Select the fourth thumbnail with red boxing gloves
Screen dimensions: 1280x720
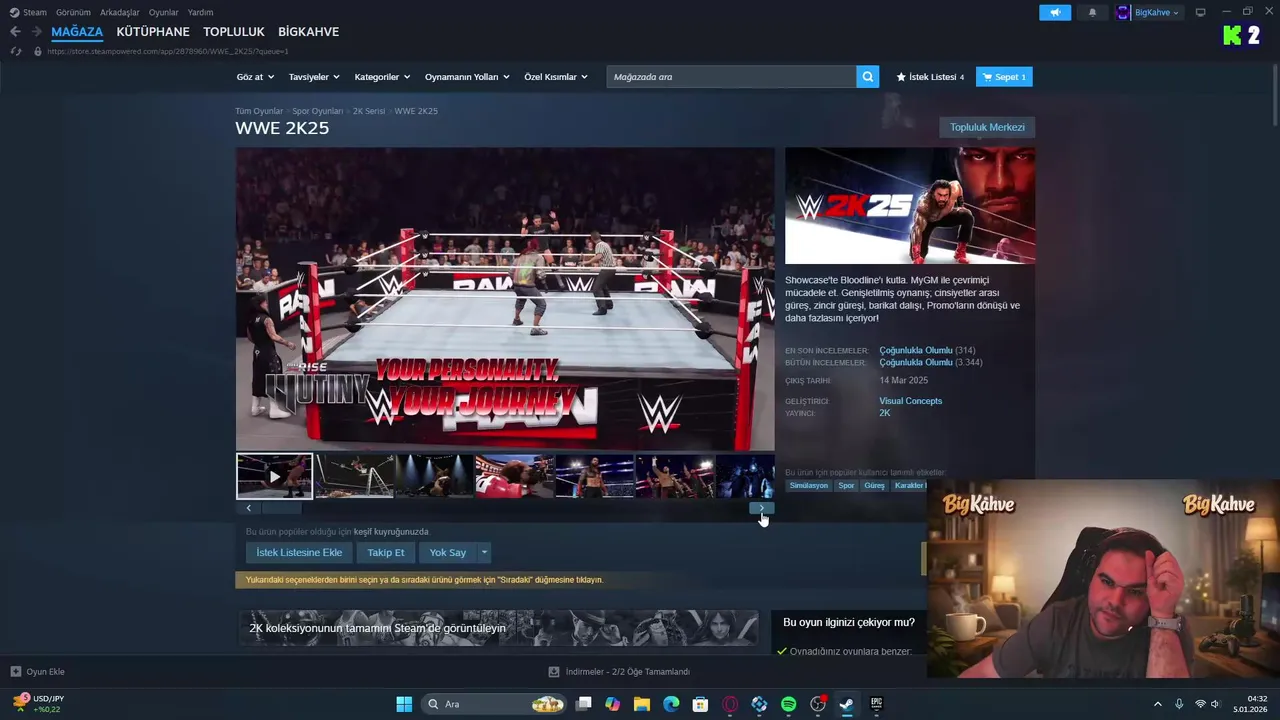point(514,476)
